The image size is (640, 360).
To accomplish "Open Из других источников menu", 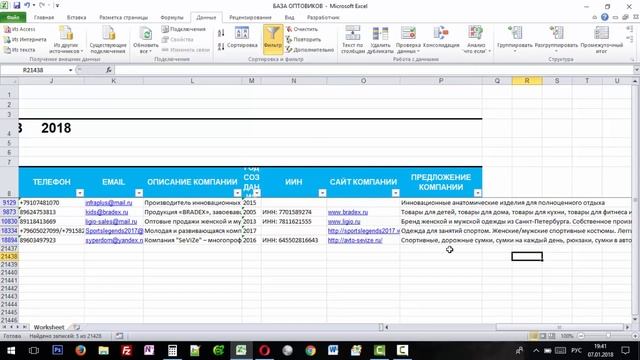I will (66, 39).
